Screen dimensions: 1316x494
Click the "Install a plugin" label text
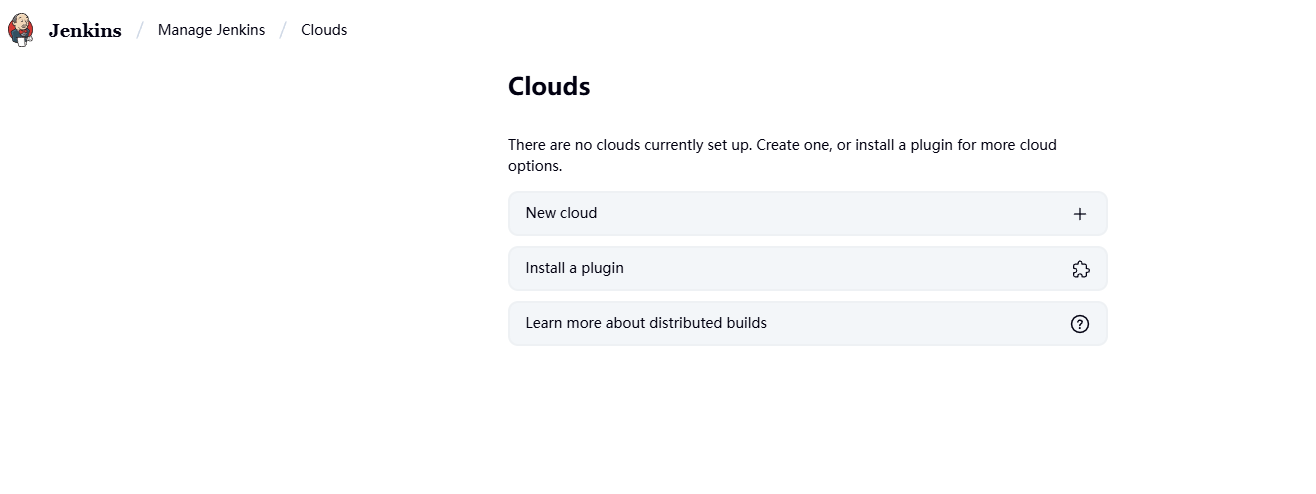(x=575, y=268)
